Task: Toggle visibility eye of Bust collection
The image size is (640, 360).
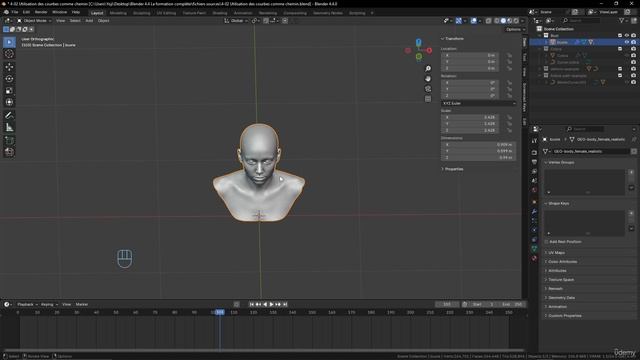Action: coord(627,36)
